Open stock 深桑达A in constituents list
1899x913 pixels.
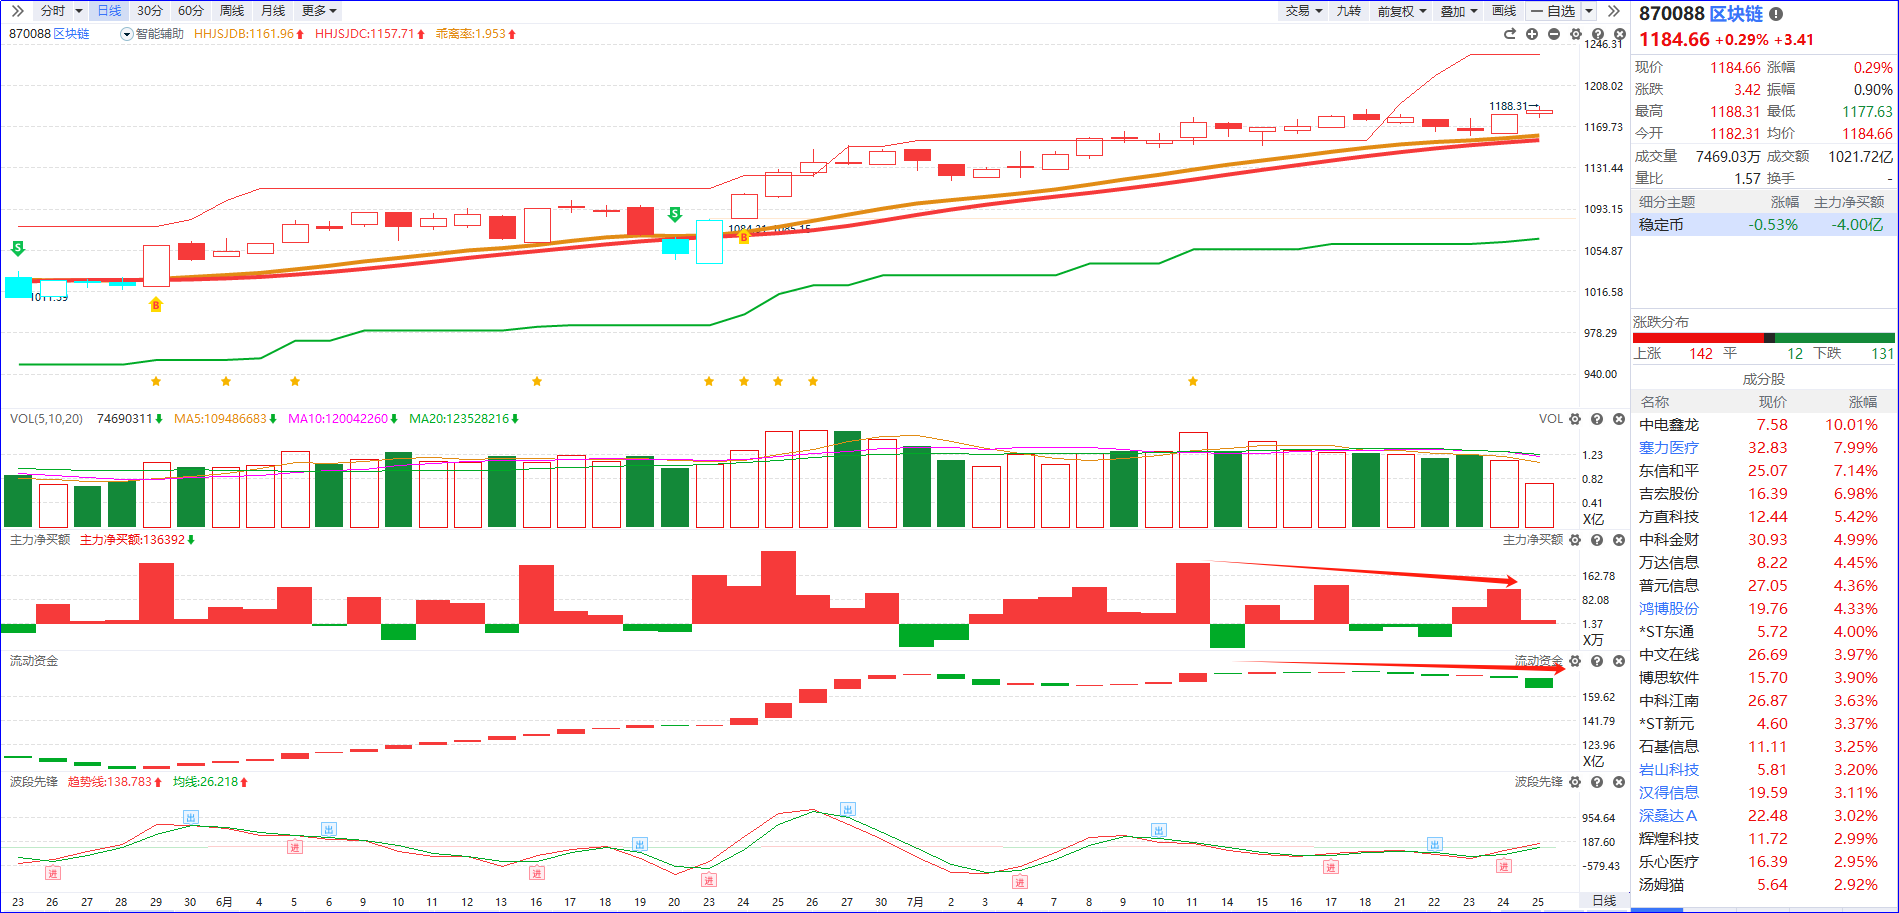pyautogui.click(x=1668, y=816)
